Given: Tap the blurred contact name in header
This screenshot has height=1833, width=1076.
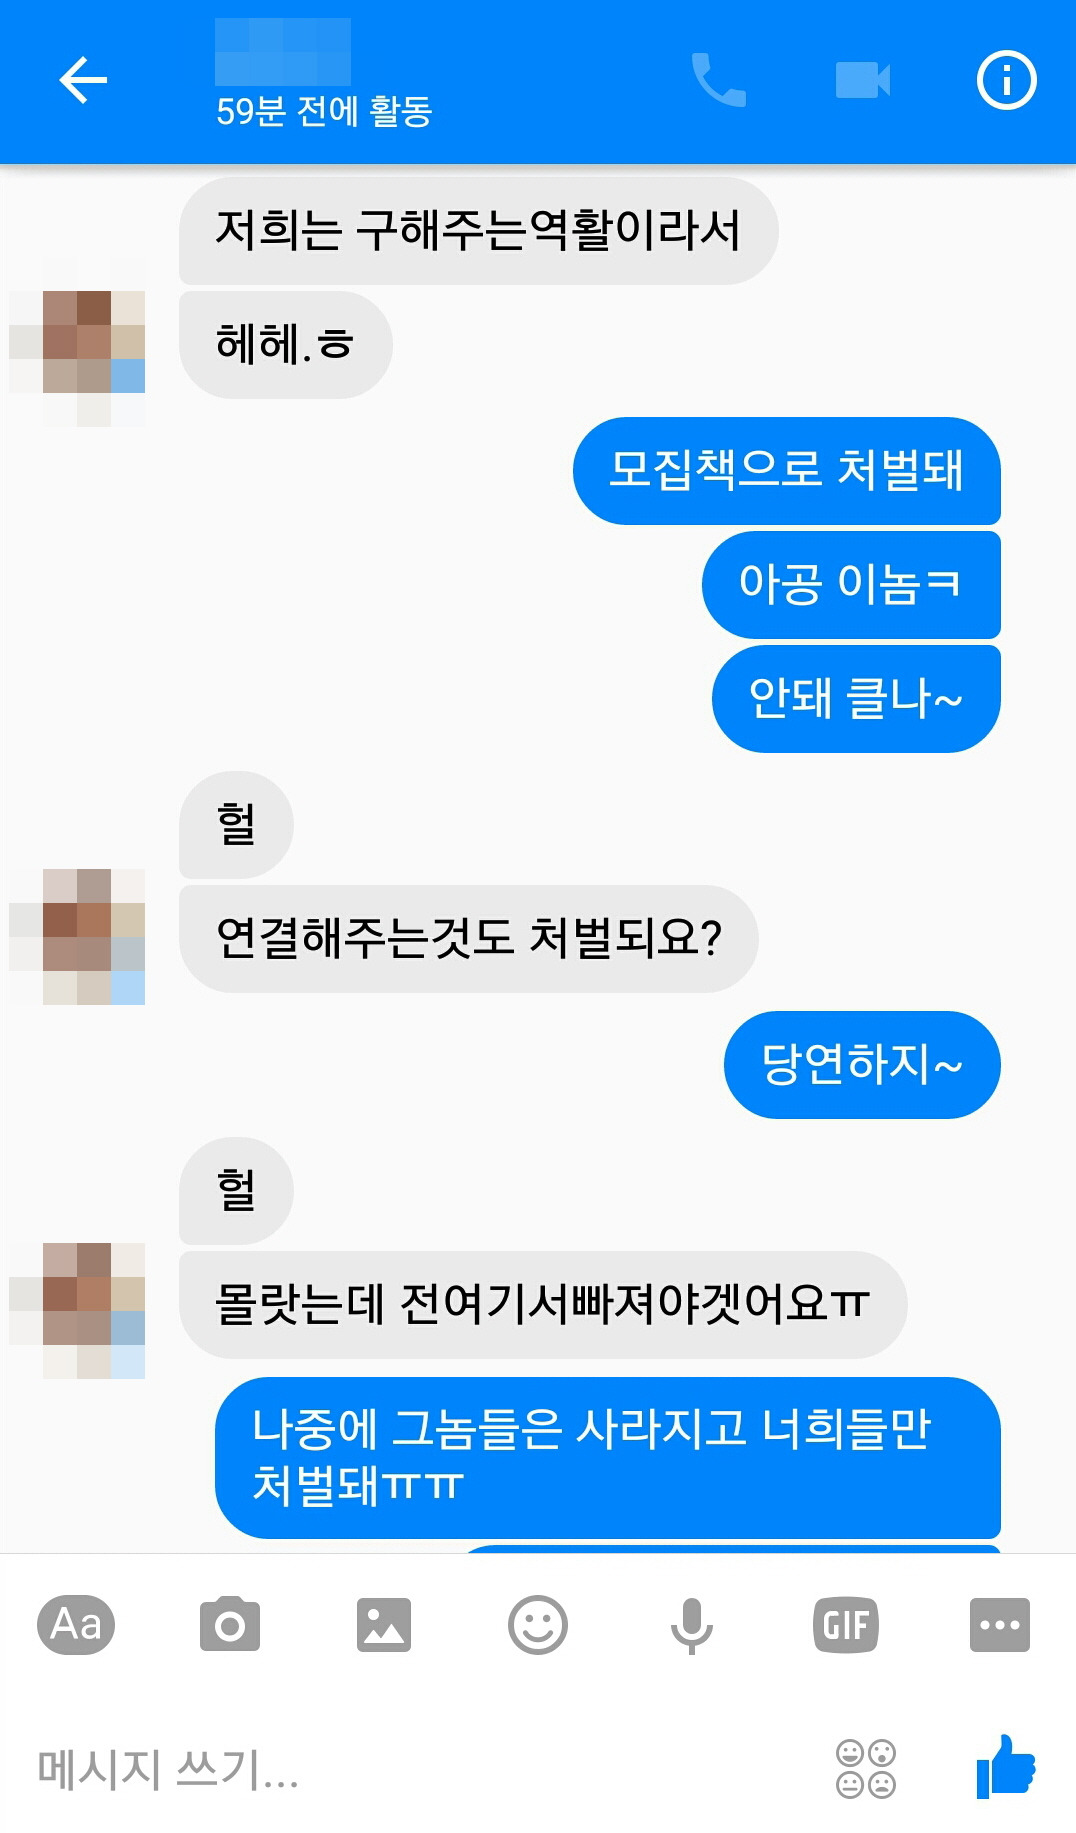Looking at the screenshot, I should click(283, 52).
